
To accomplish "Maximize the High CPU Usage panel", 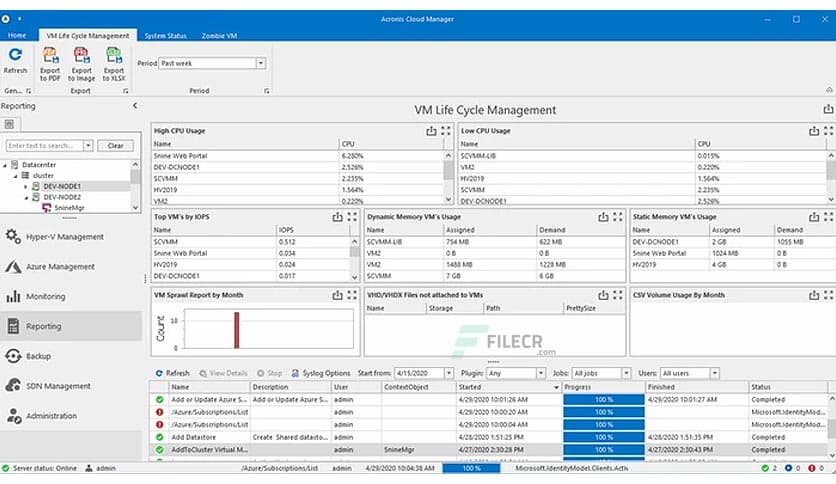I will (x=446, y=131).
